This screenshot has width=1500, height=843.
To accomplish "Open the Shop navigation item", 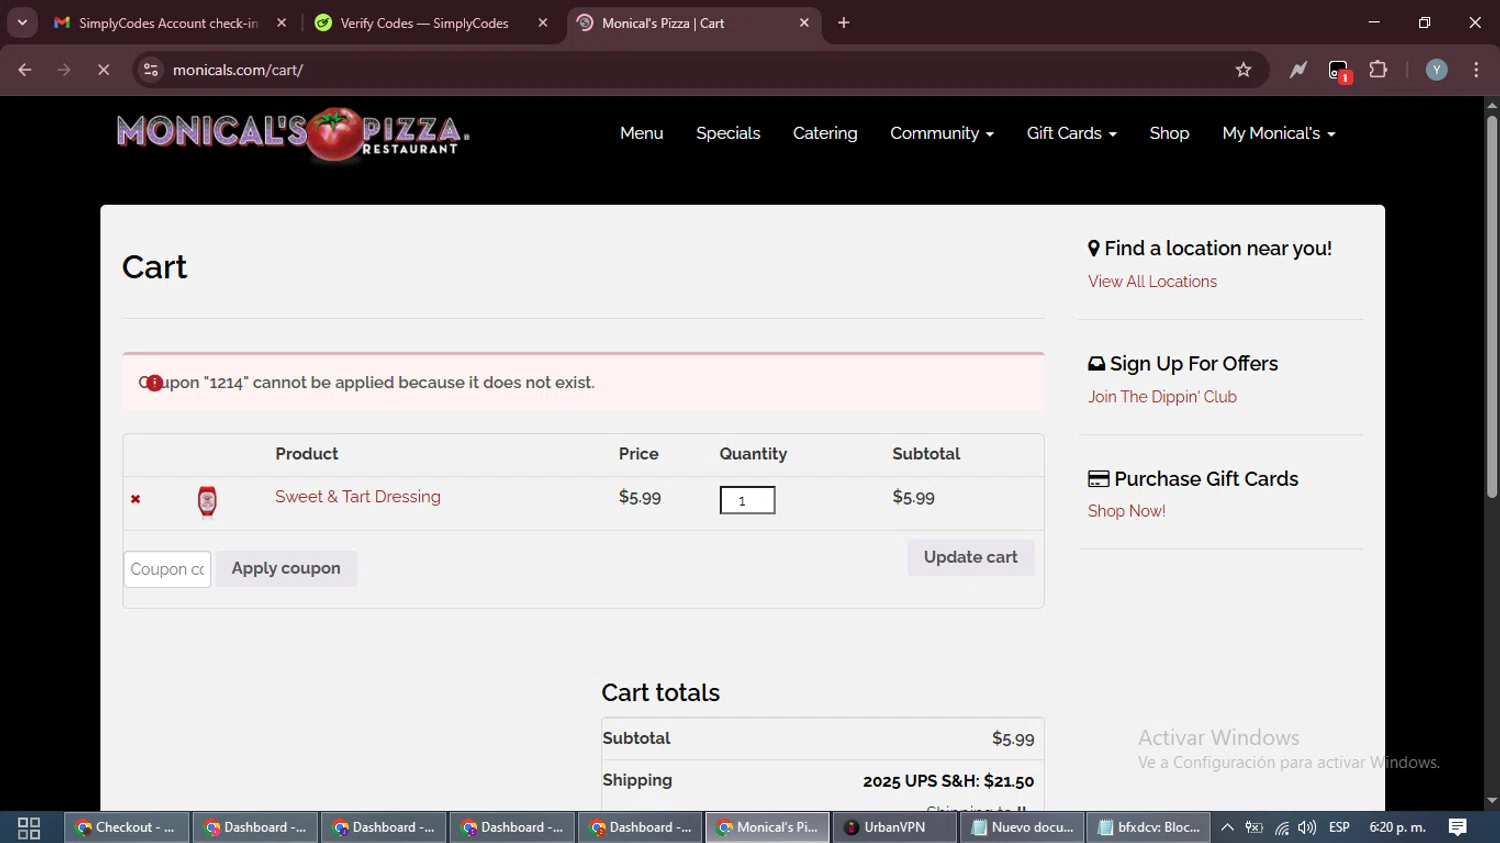I will click(1169, 133).
